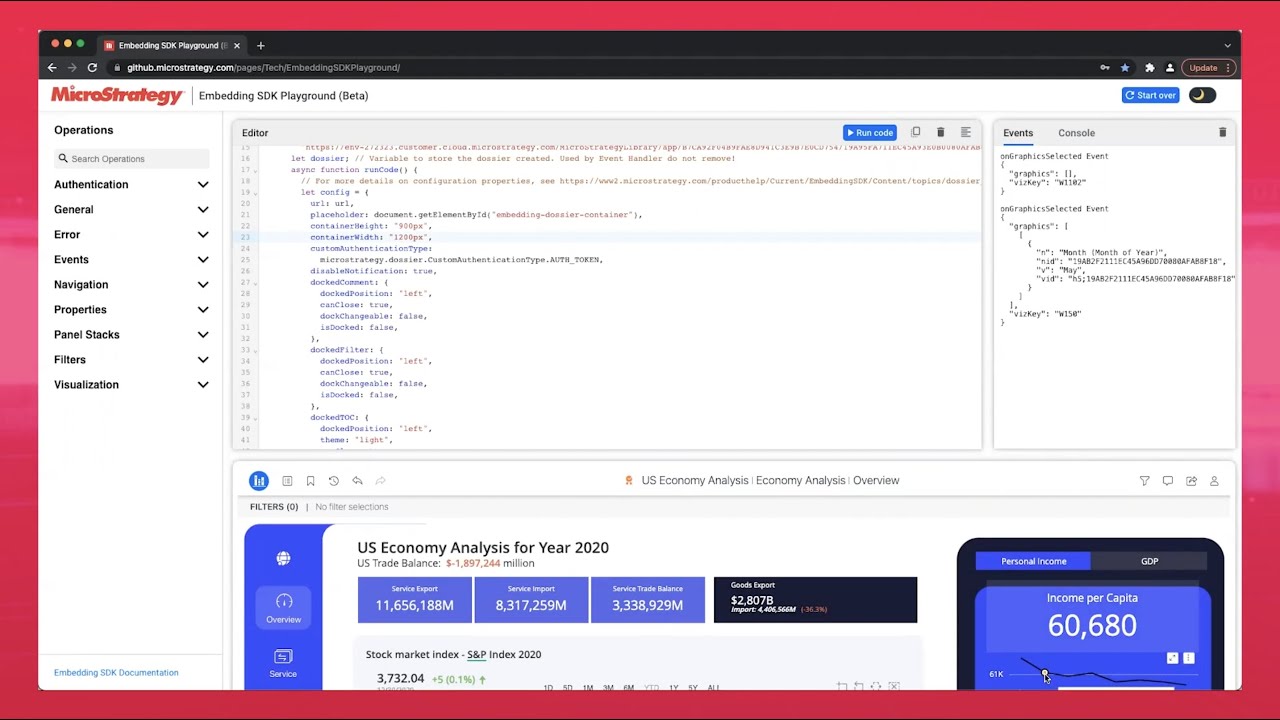The width and height of the screenshot is (1280, 720).
Task: Expand the Panel Stacks operations section
Action: [x=131, y=335]
